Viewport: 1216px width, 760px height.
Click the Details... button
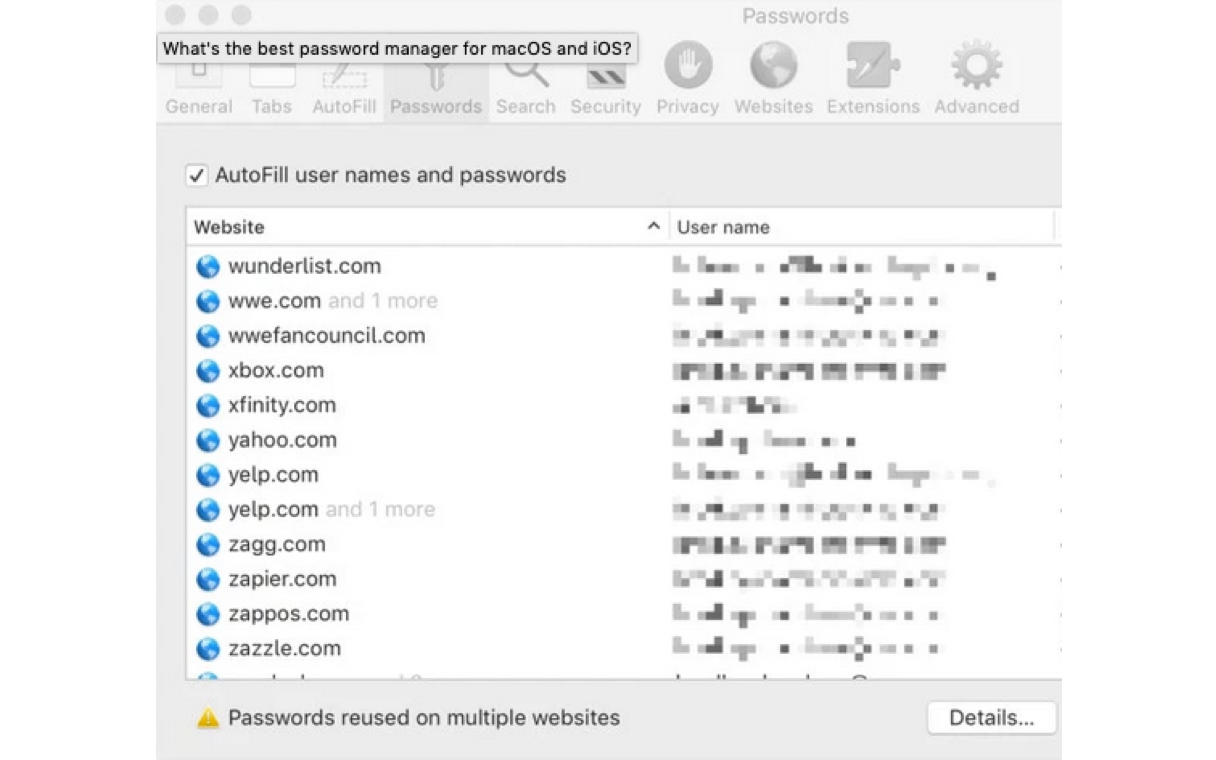[992, 718]
